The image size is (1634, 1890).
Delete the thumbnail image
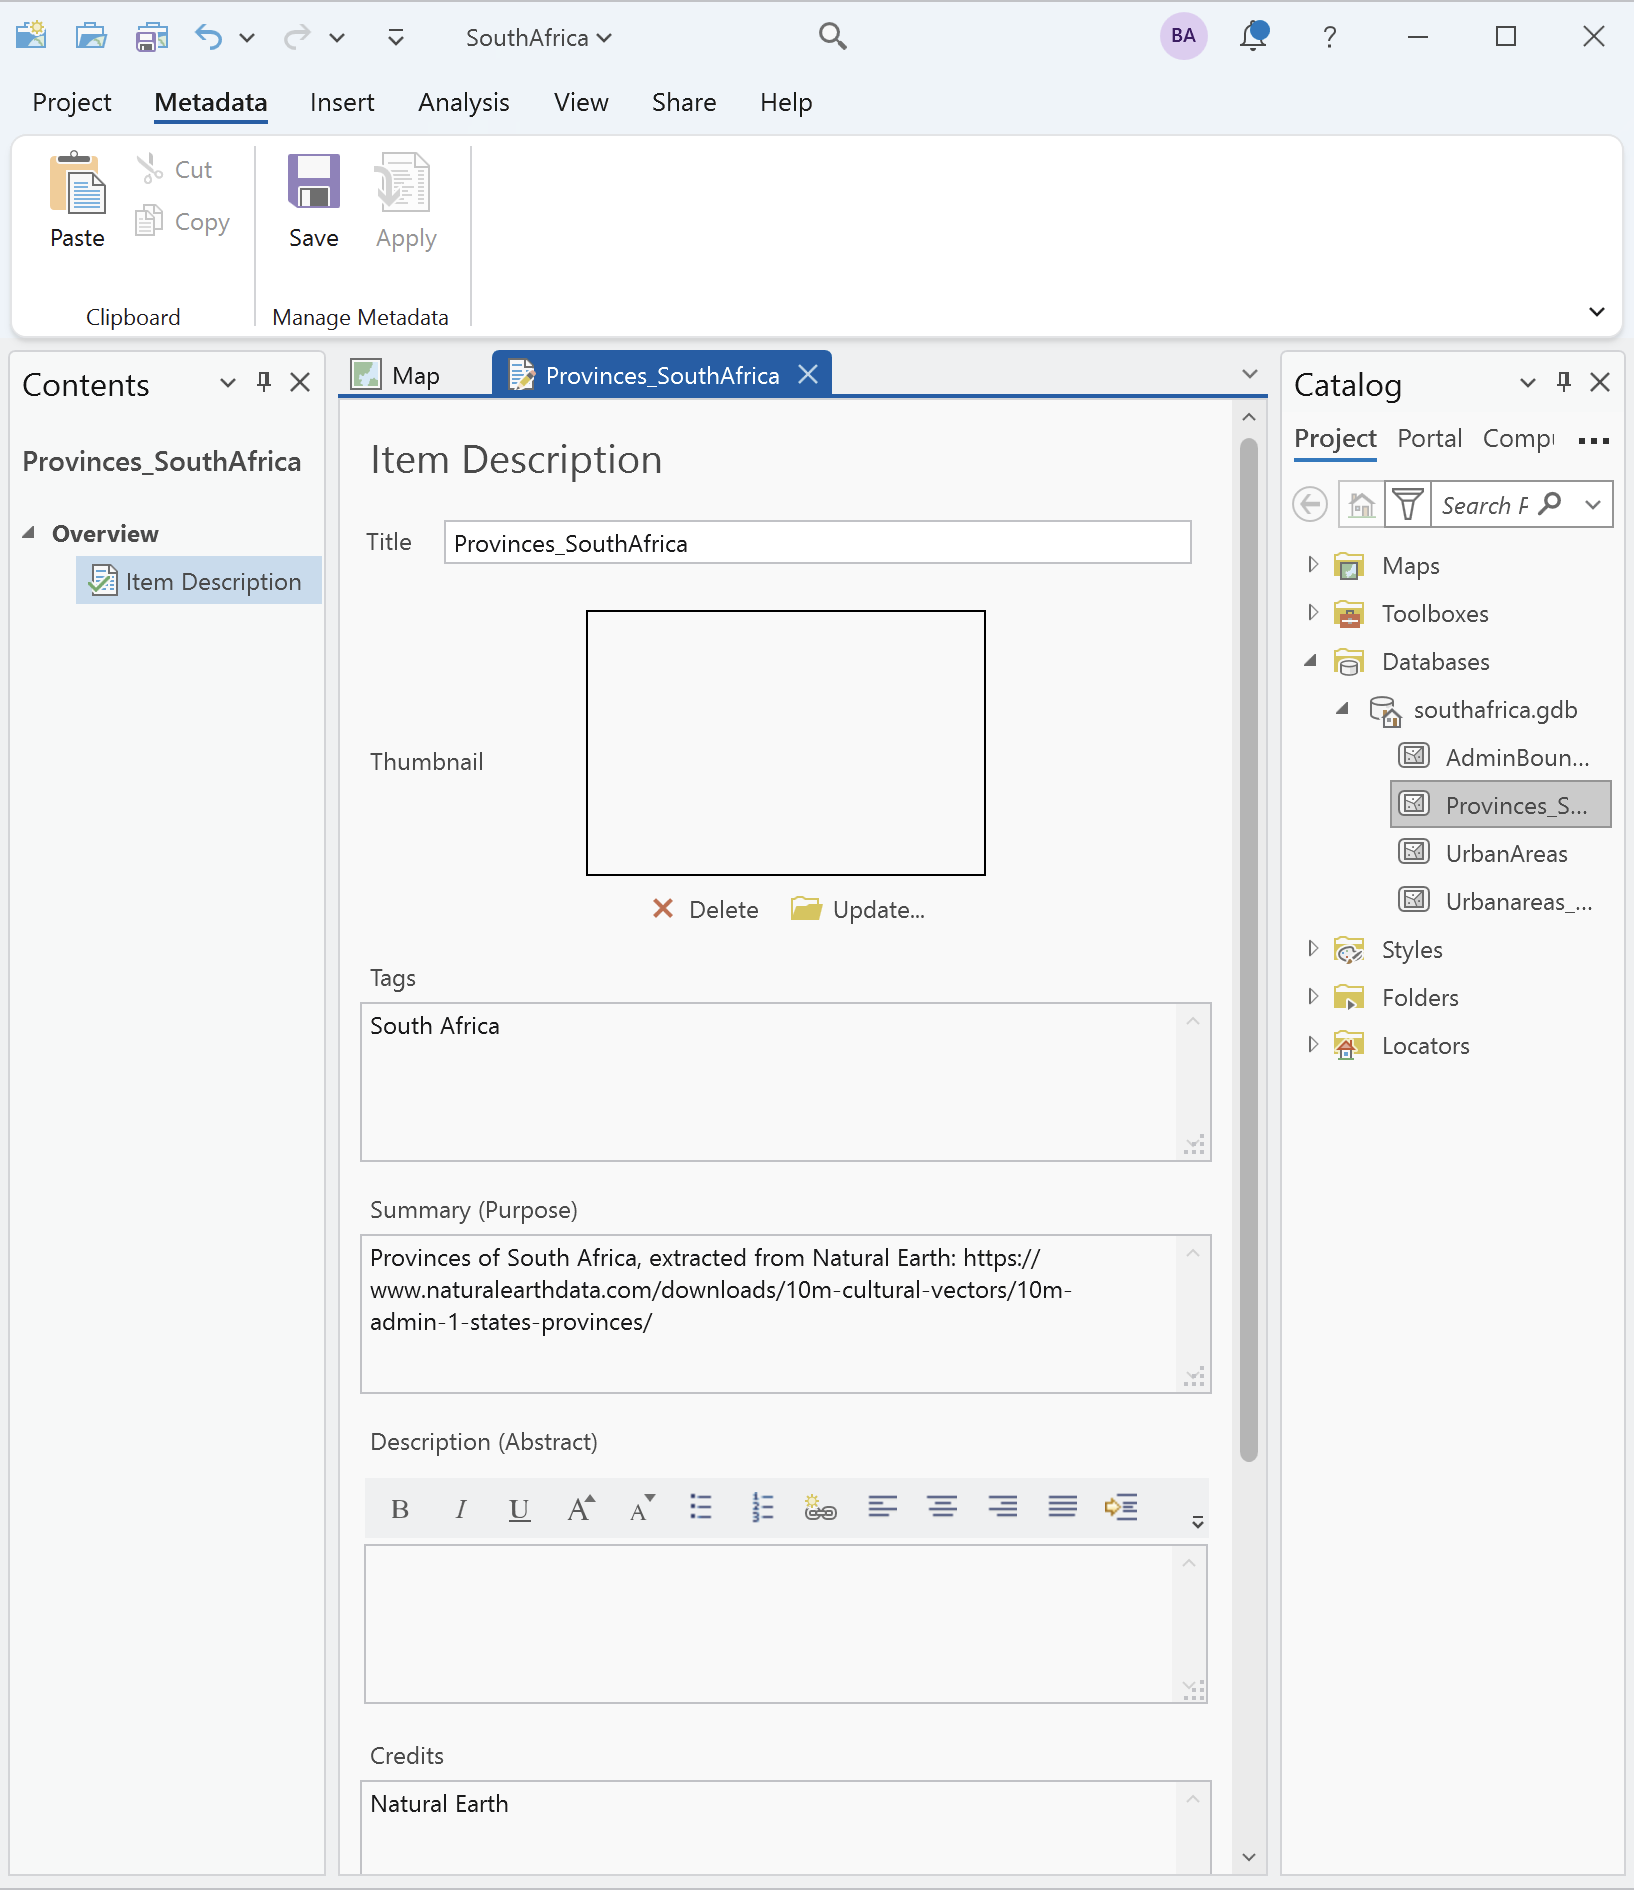[706, 909]
